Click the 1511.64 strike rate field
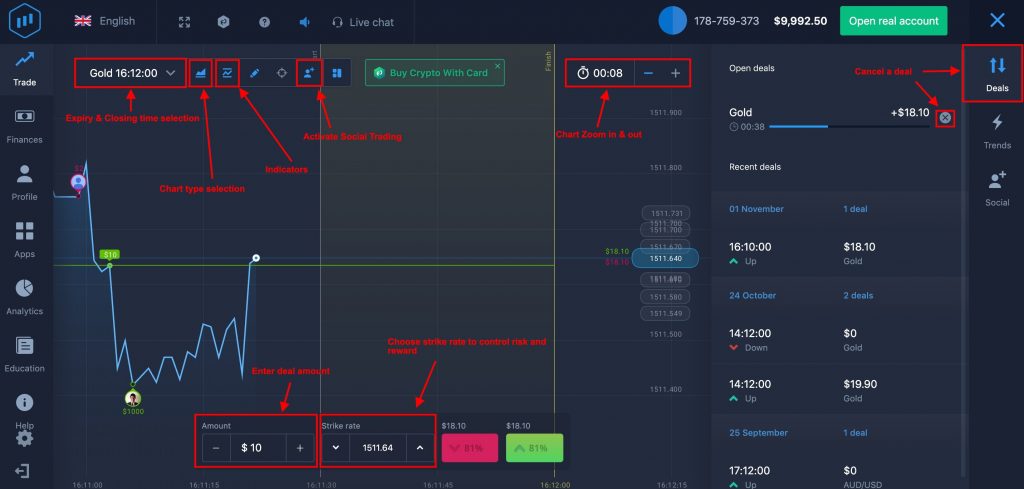Screen dimensions: 1024x489 pyautogui.click(x=377, y=448)
